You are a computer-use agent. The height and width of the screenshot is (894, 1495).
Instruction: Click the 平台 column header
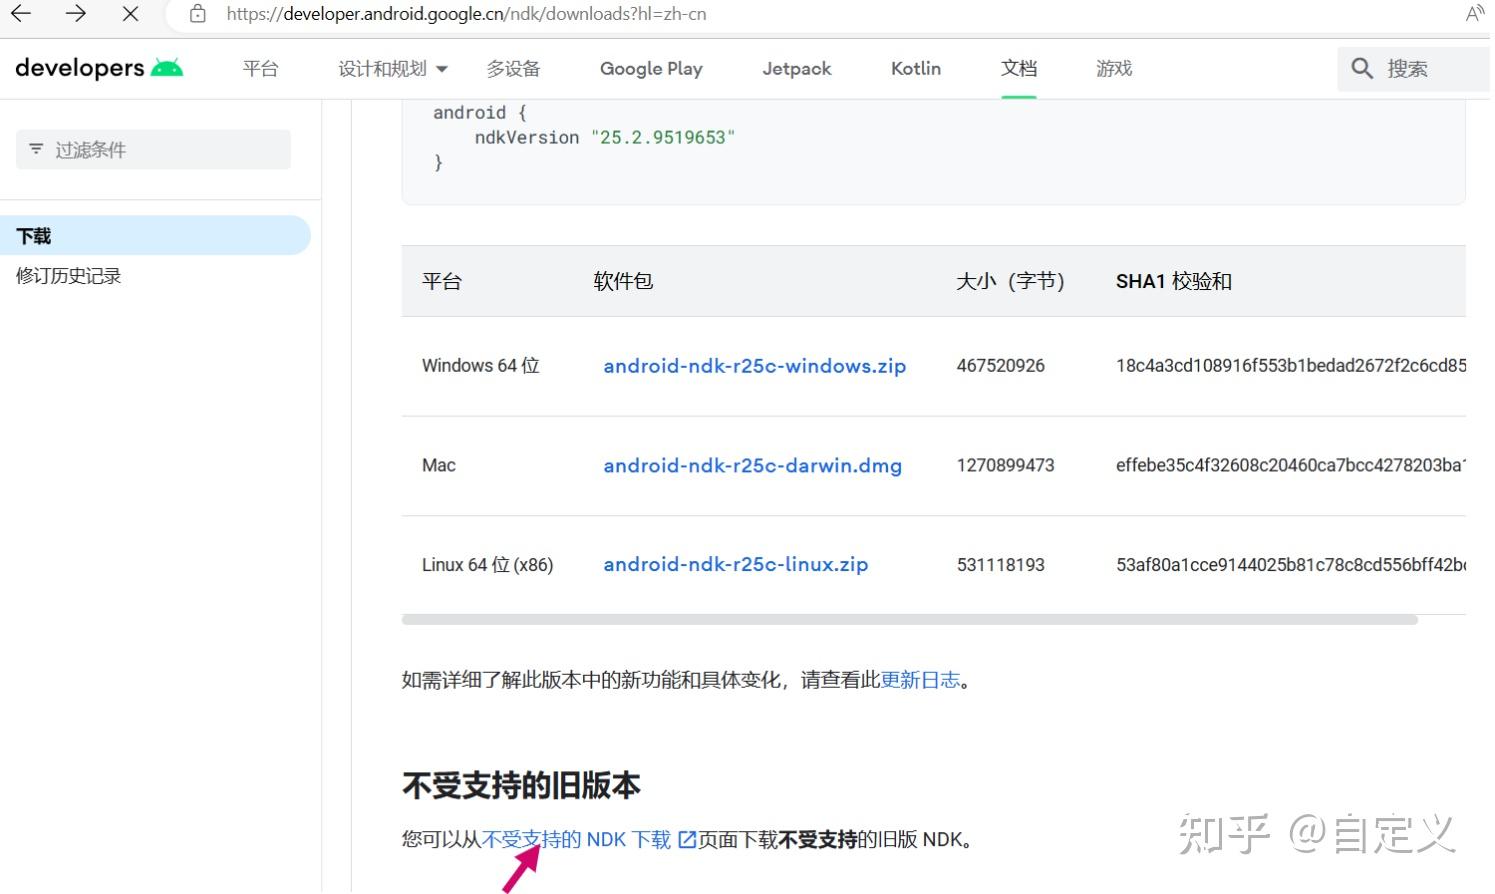coord(441,282)
